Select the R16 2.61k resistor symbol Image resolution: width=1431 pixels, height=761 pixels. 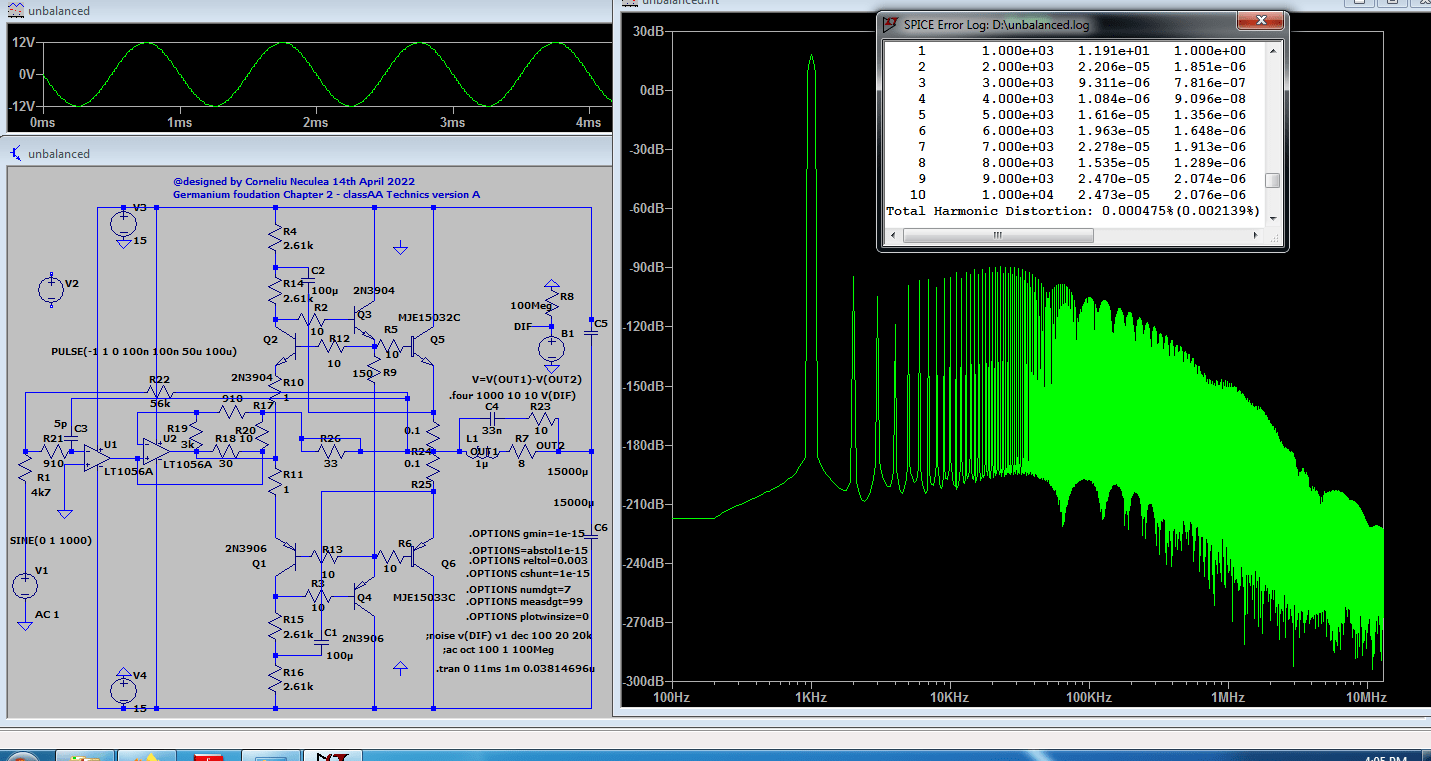point(274,678)
